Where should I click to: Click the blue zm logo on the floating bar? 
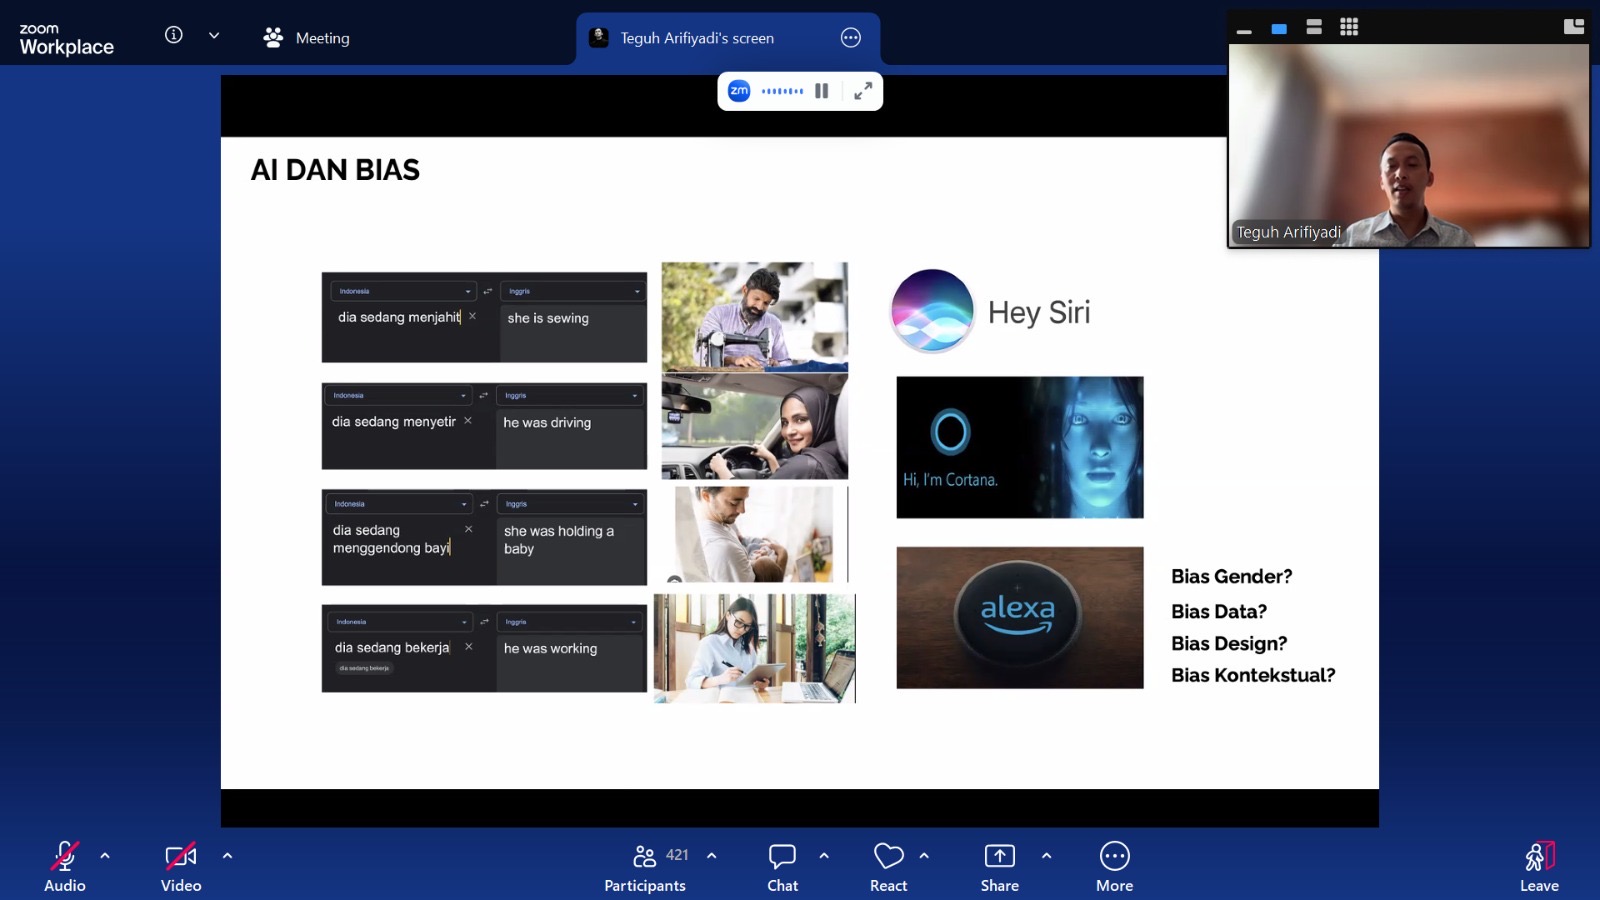click(739, 91)
